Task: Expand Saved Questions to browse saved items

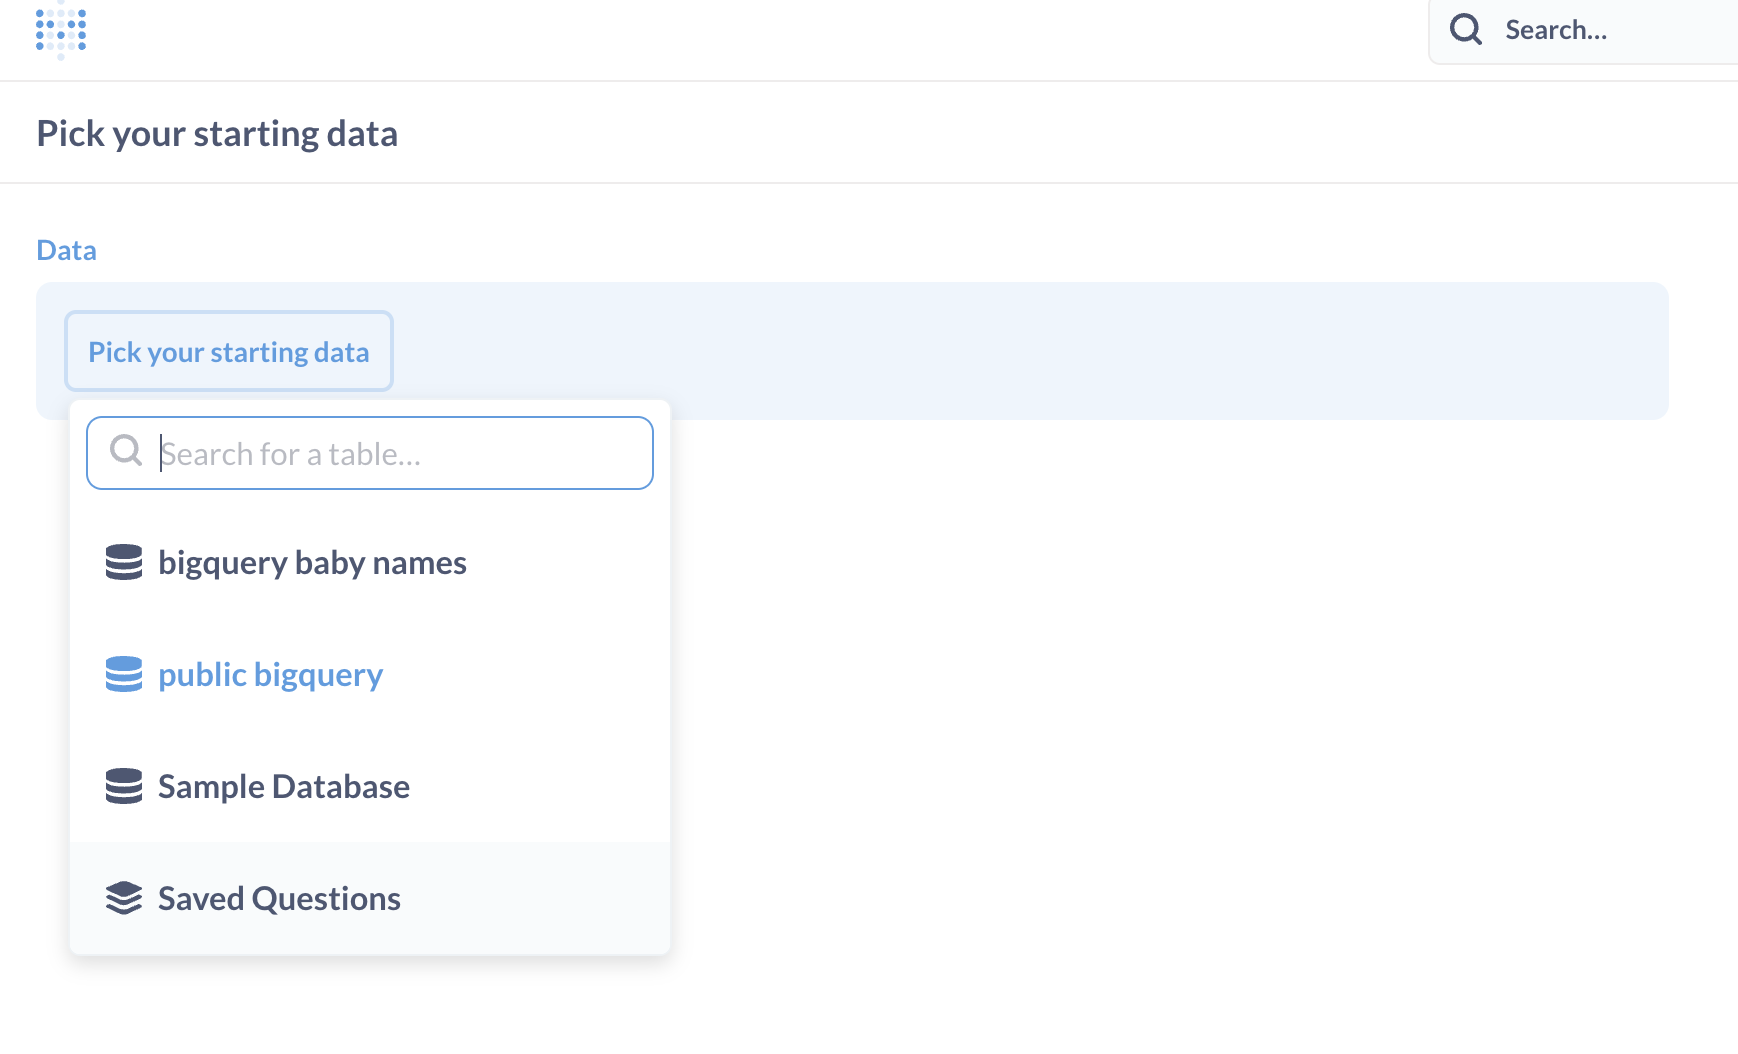Action: click(x=278, y=898)
